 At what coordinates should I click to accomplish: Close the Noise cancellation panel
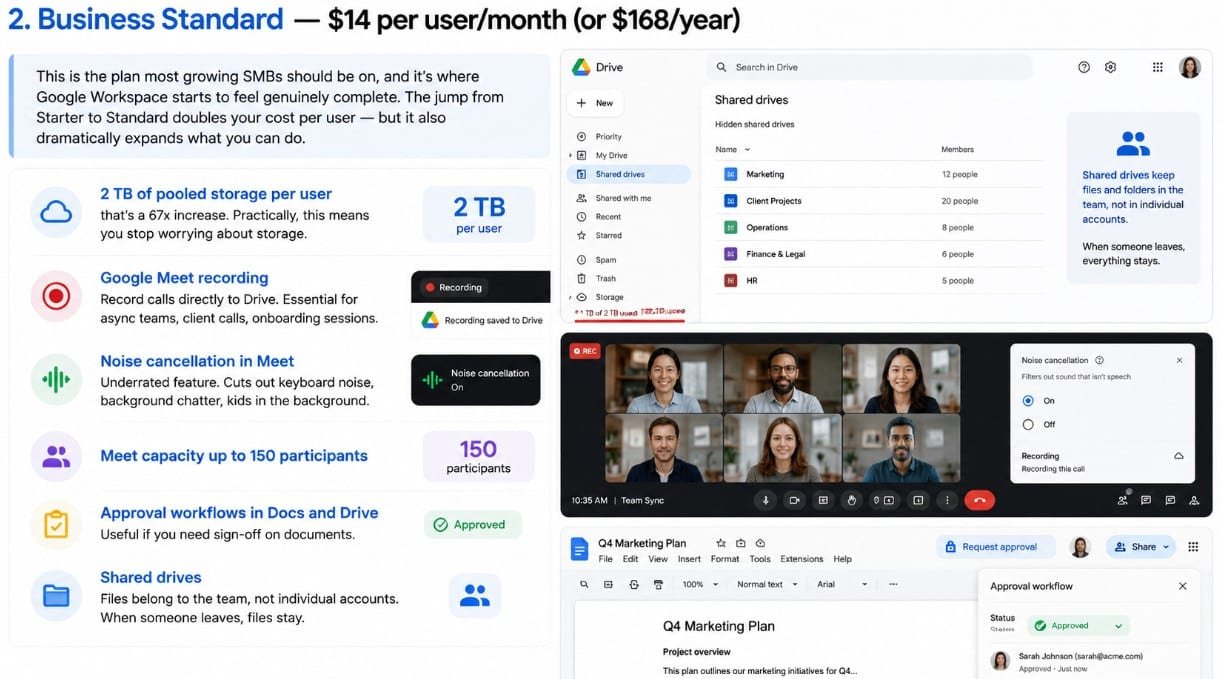(x=1179, y=360)
